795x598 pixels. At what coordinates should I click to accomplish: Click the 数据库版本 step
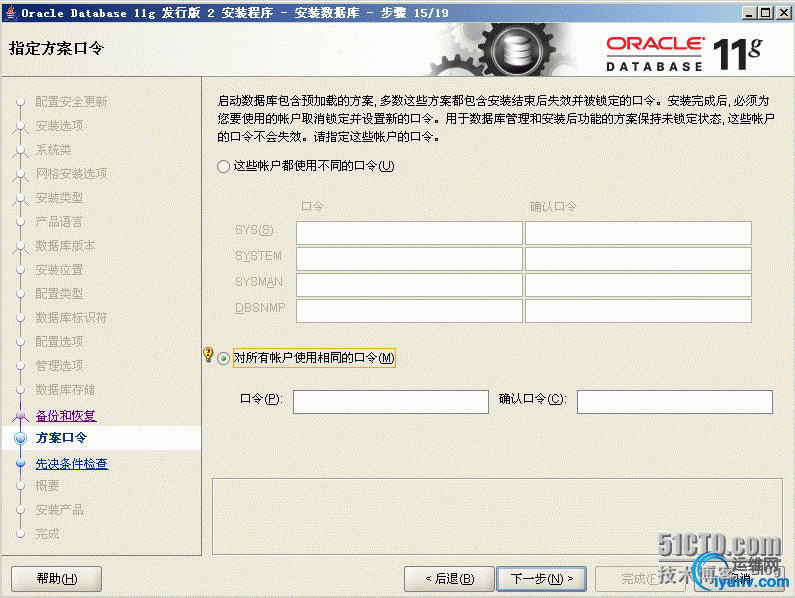[x=65, y=245]
